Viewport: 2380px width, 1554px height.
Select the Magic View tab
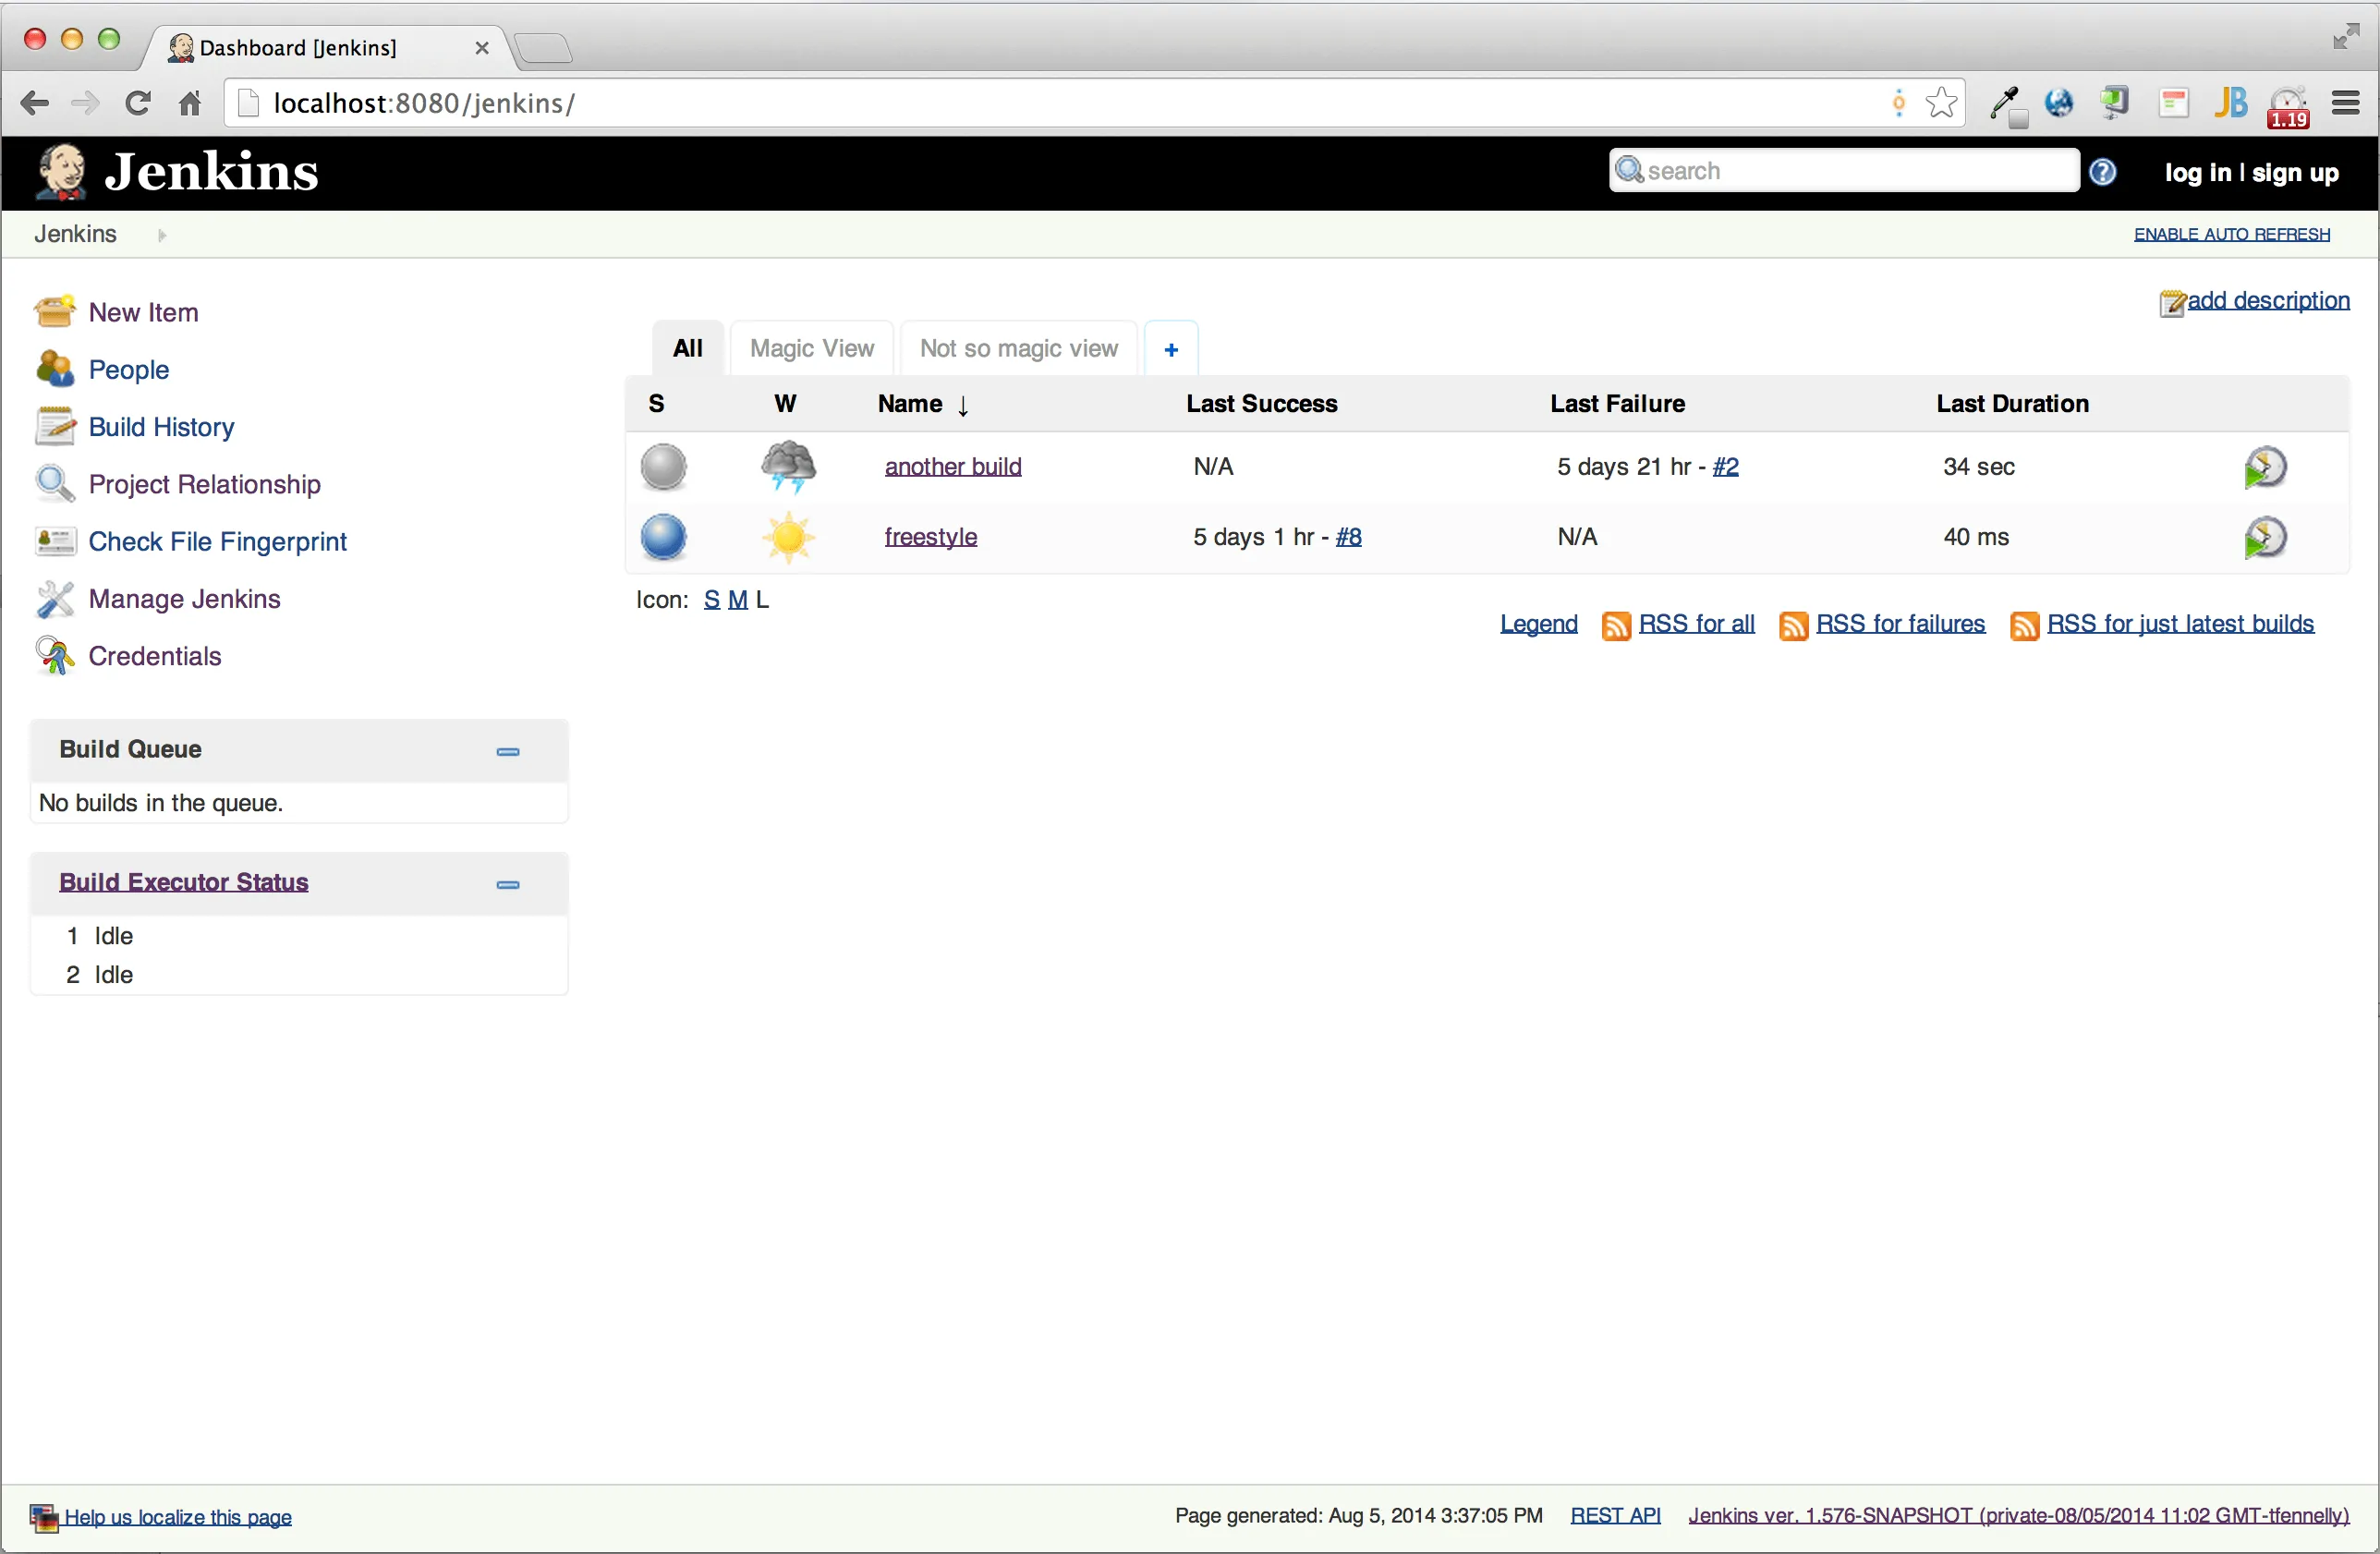pyautogui.click(x=810, y=348)
